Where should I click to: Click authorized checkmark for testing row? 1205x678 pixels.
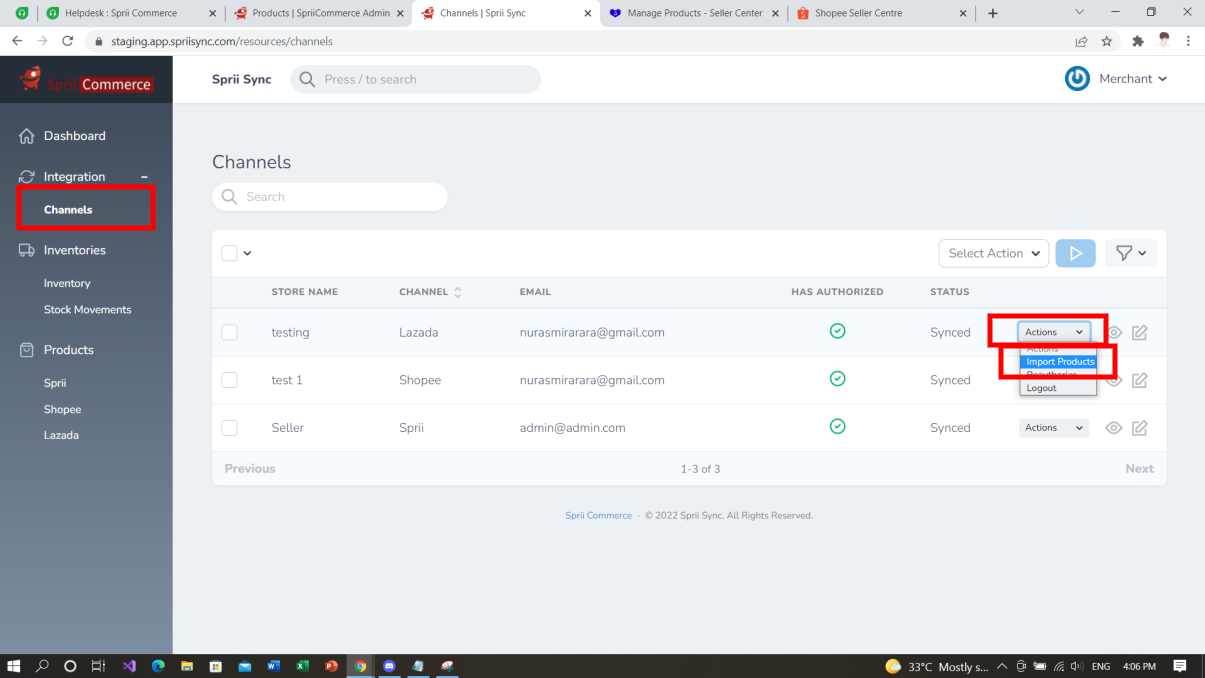click(x=838, y=331)
